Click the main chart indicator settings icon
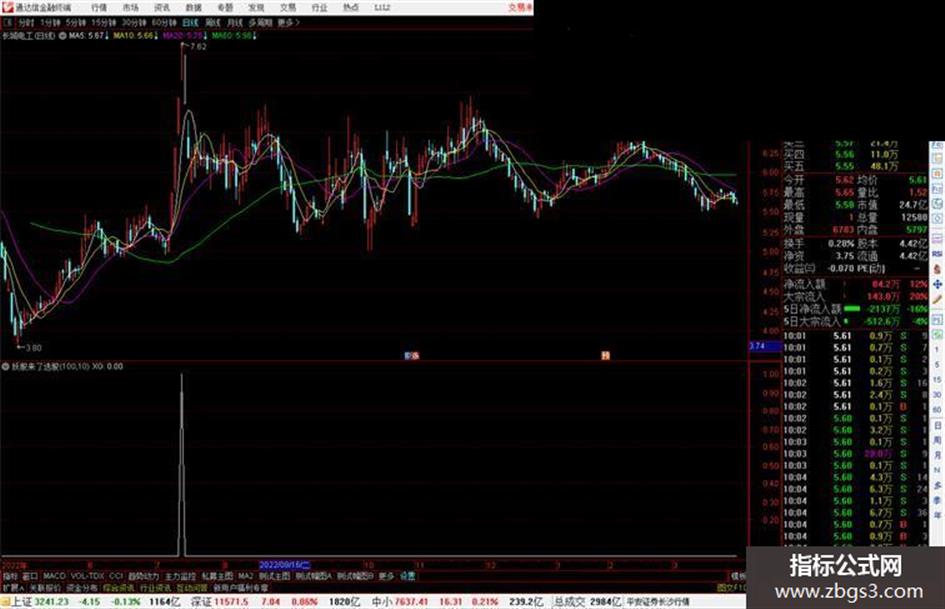Screen dimensions: 945x609 coord(62,36)
